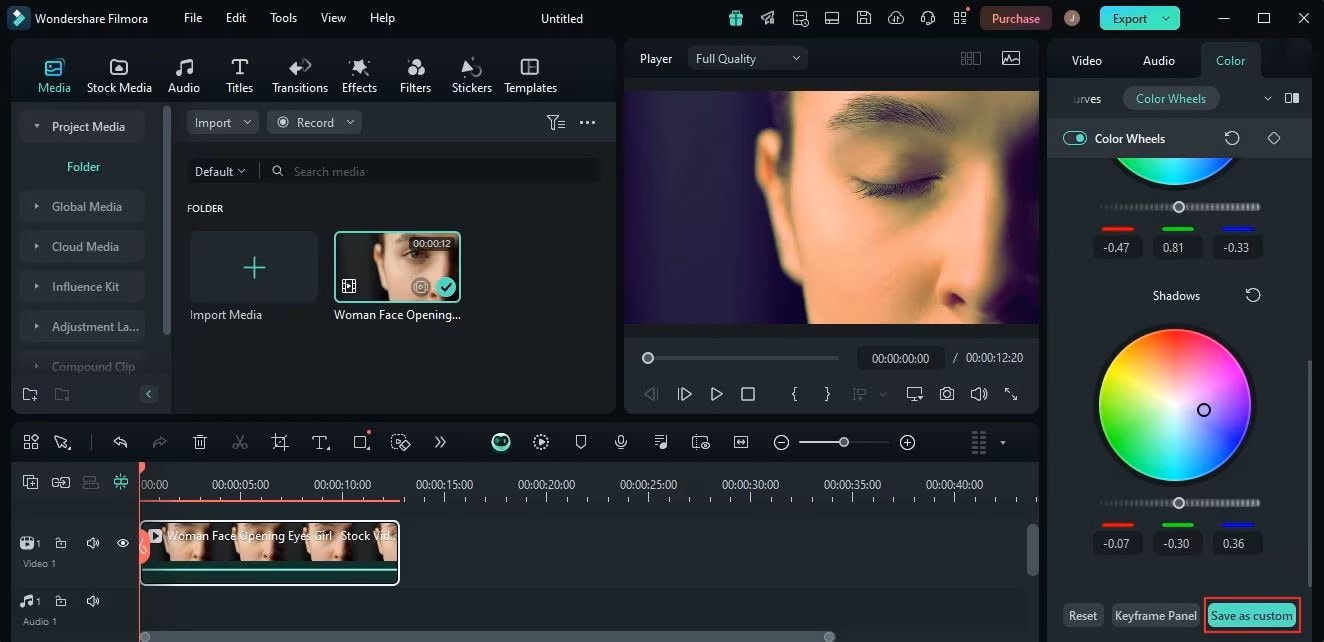The height and width of the screenshot is (642, 1324).
Task: Hide the Video 1 track with the eye icon
Action: tap(122, 543)
